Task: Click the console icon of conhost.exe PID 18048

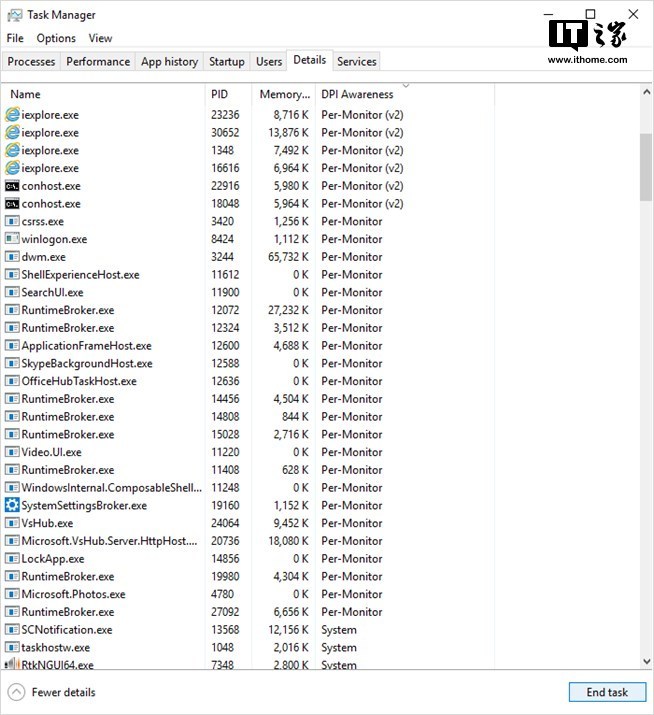Action: click(x=12, y=204)
